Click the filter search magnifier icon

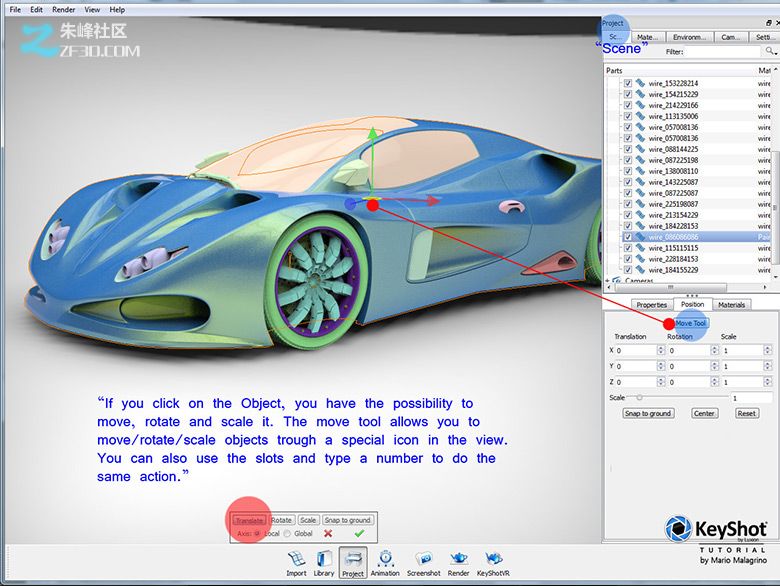coord(771,51)
